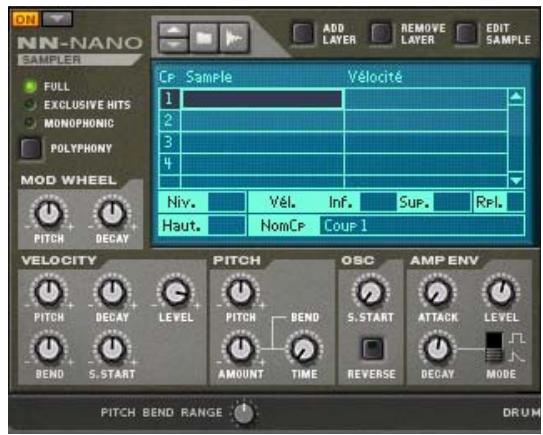
Task: Click the Add Layer button
Action: pyautogui.click(x=303, y=34)
